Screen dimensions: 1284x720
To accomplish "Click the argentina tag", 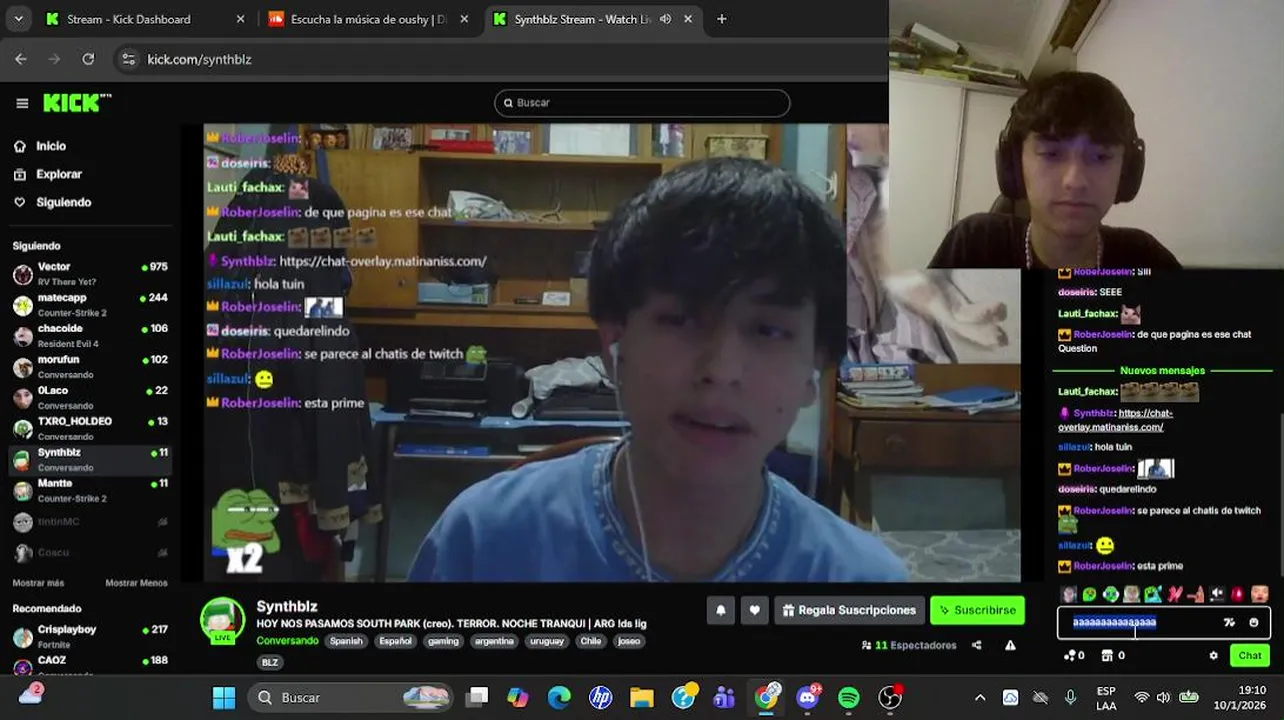I will tap(494, 641).
